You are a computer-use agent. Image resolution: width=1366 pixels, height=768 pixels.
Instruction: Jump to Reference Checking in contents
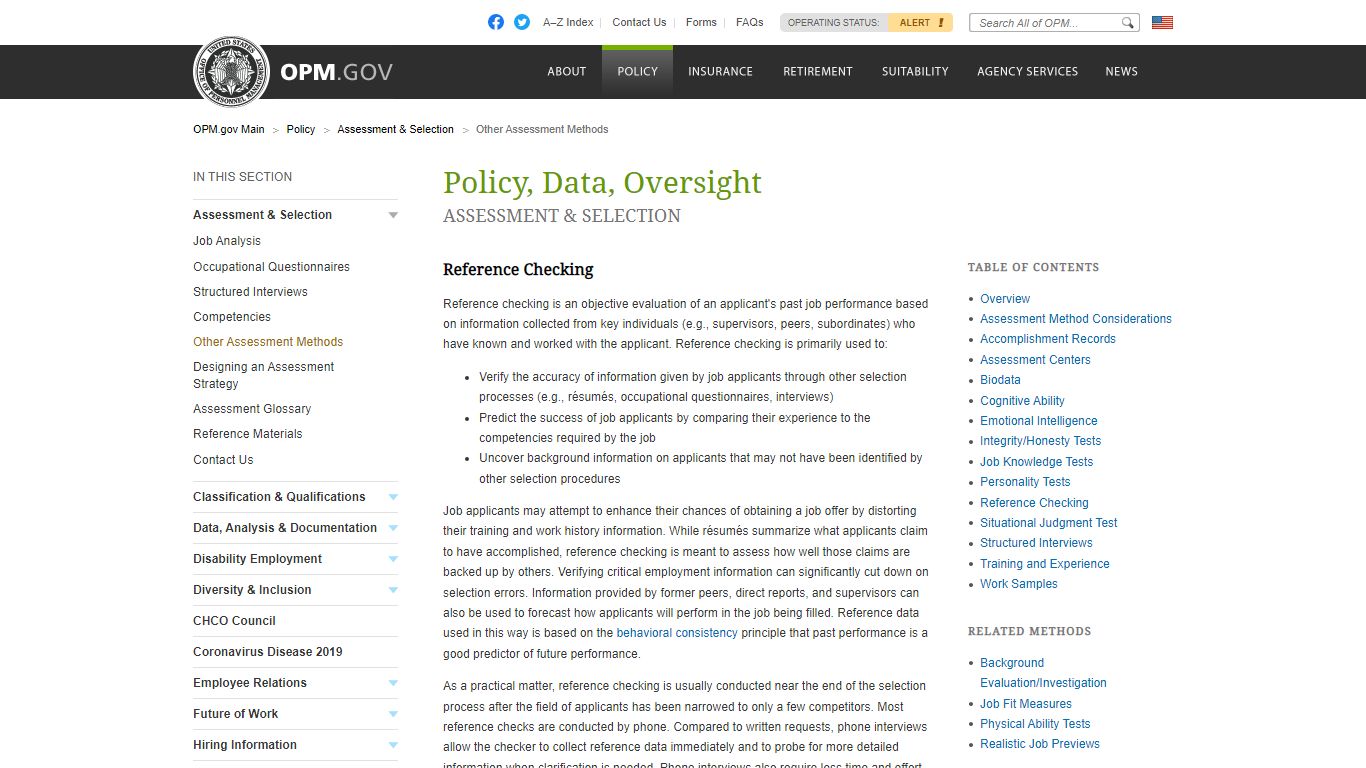(x=1034, y=503)
